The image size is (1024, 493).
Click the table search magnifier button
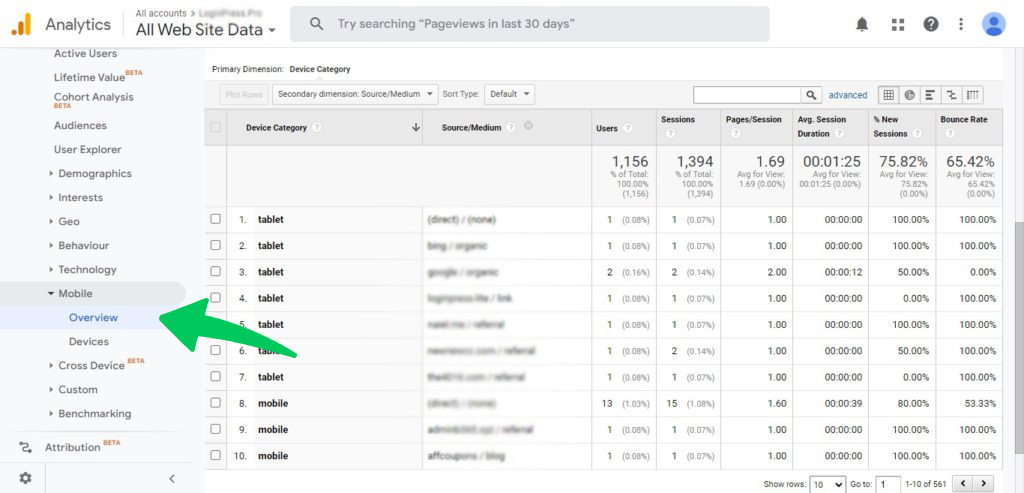tap(812, 95)
